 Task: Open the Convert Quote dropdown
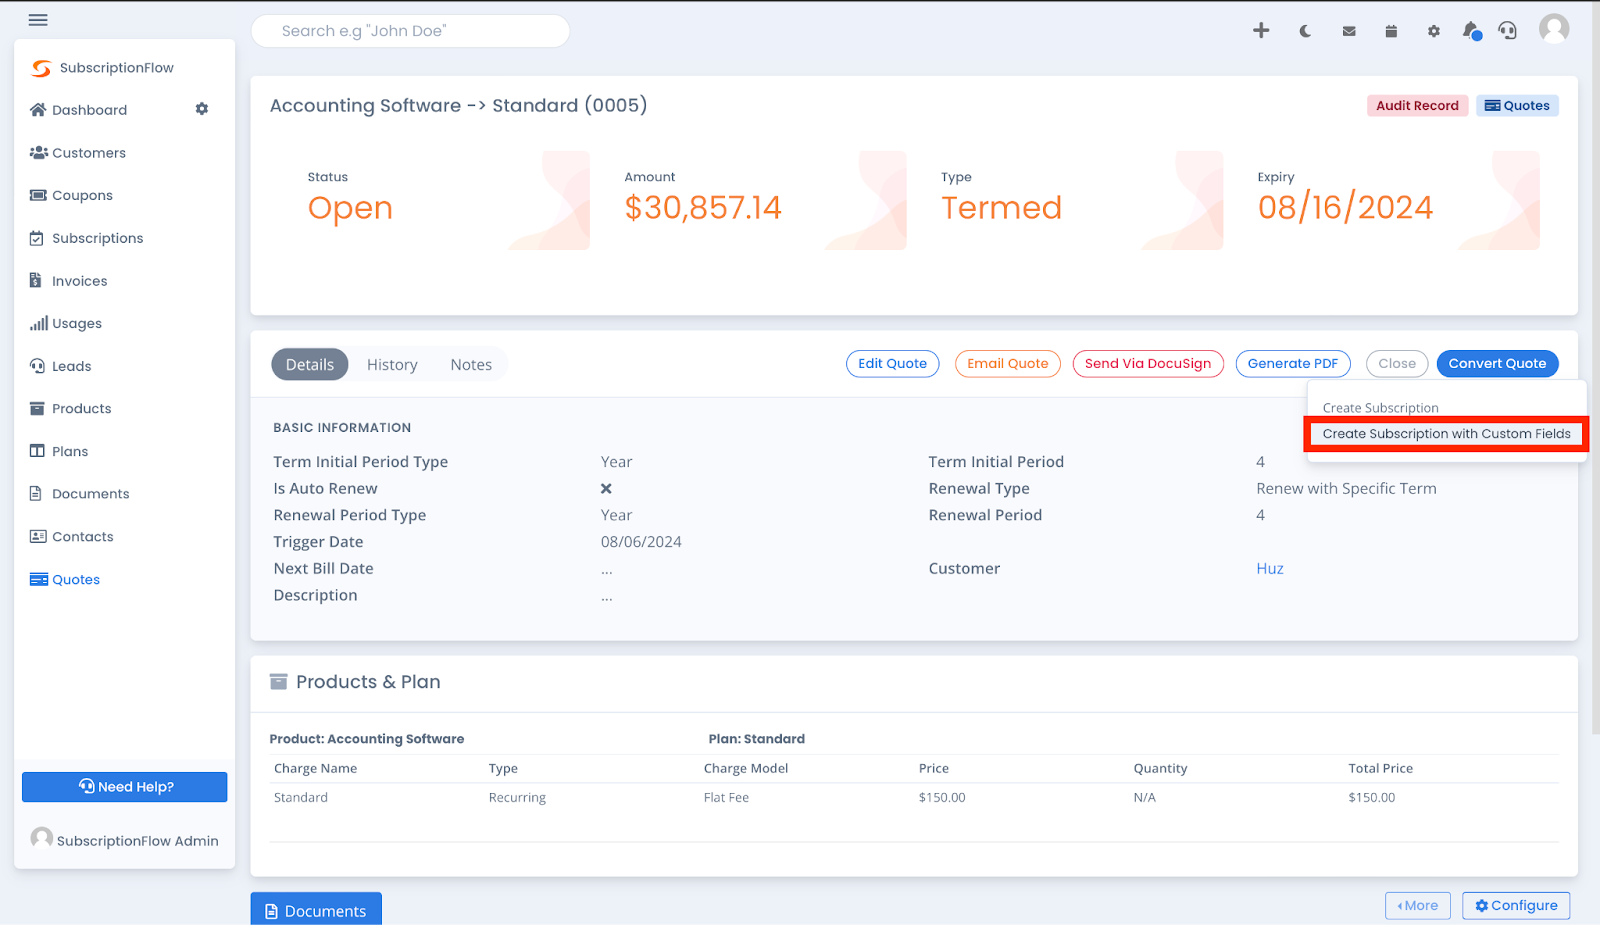pyautogui.click(x=1497, y=364)
